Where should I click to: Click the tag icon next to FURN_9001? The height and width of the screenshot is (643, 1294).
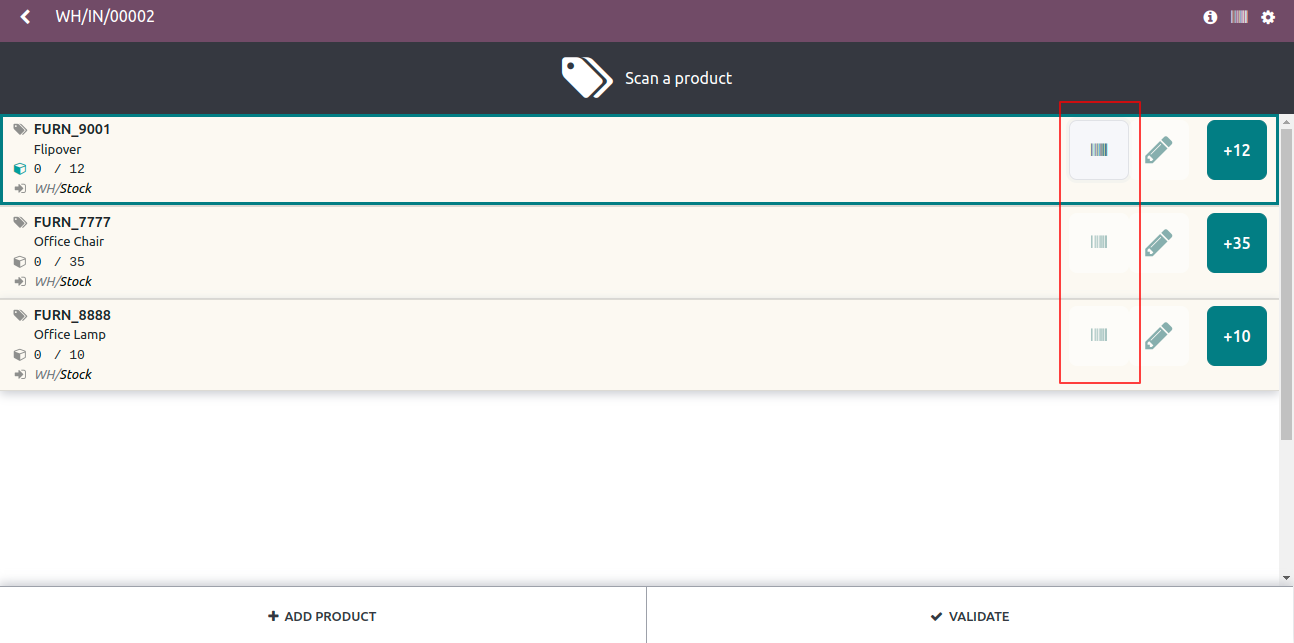tap(20, 129)
